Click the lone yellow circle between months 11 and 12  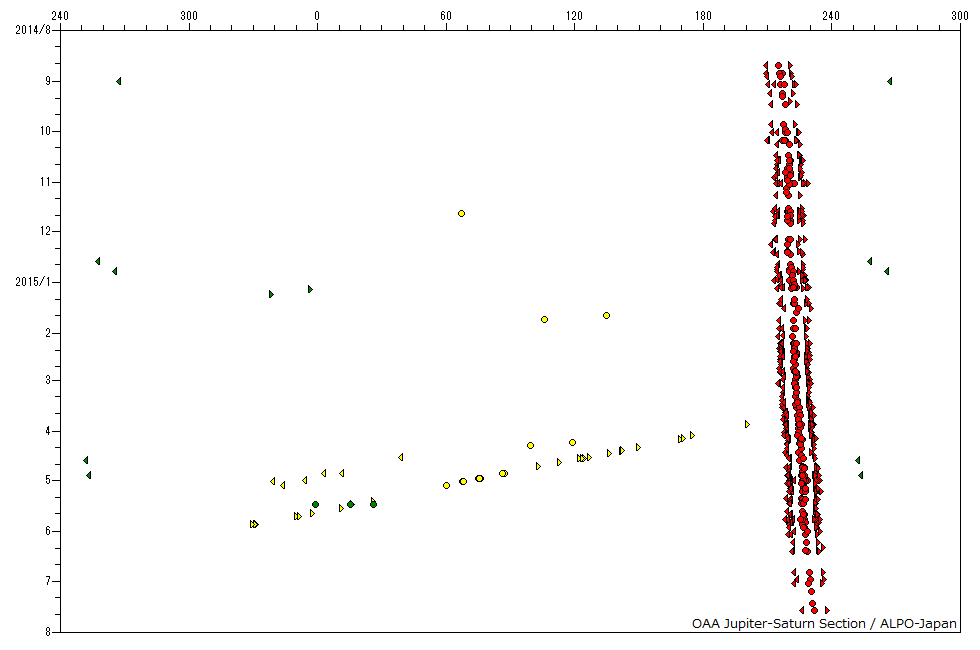pyautogui.click(x=461, y=214)
